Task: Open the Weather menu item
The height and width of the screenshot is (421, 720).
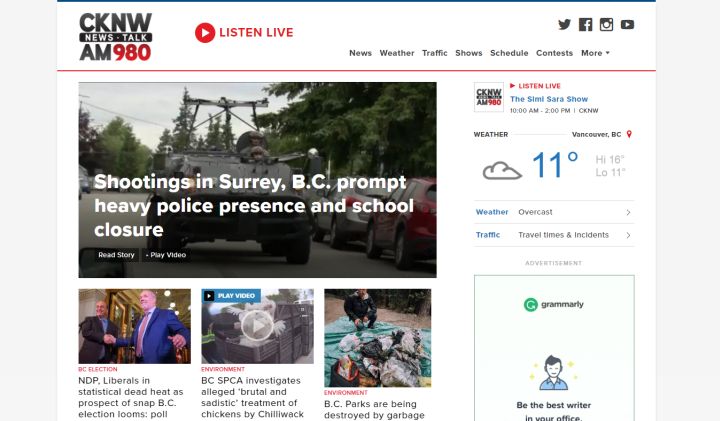Action: point(397,53)
